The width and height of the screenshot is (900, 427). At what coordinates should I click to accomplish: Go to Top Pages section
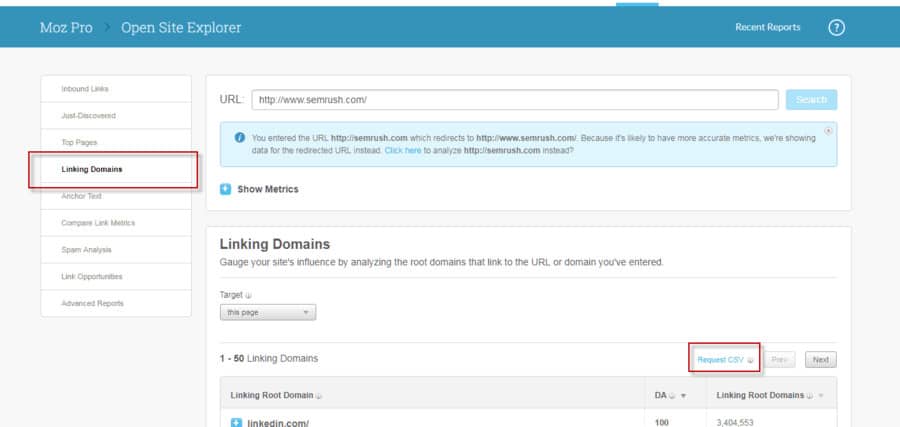coord(79,142)
